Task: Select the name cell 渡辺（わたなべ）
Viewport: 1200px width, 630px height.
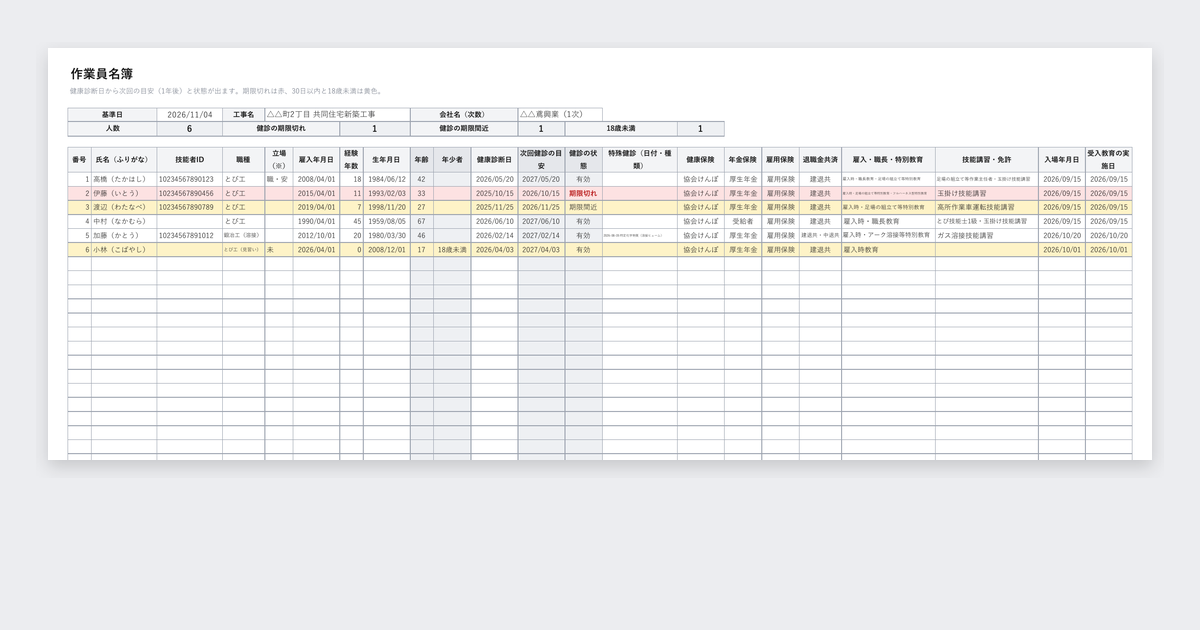Action: pos(123,207)
